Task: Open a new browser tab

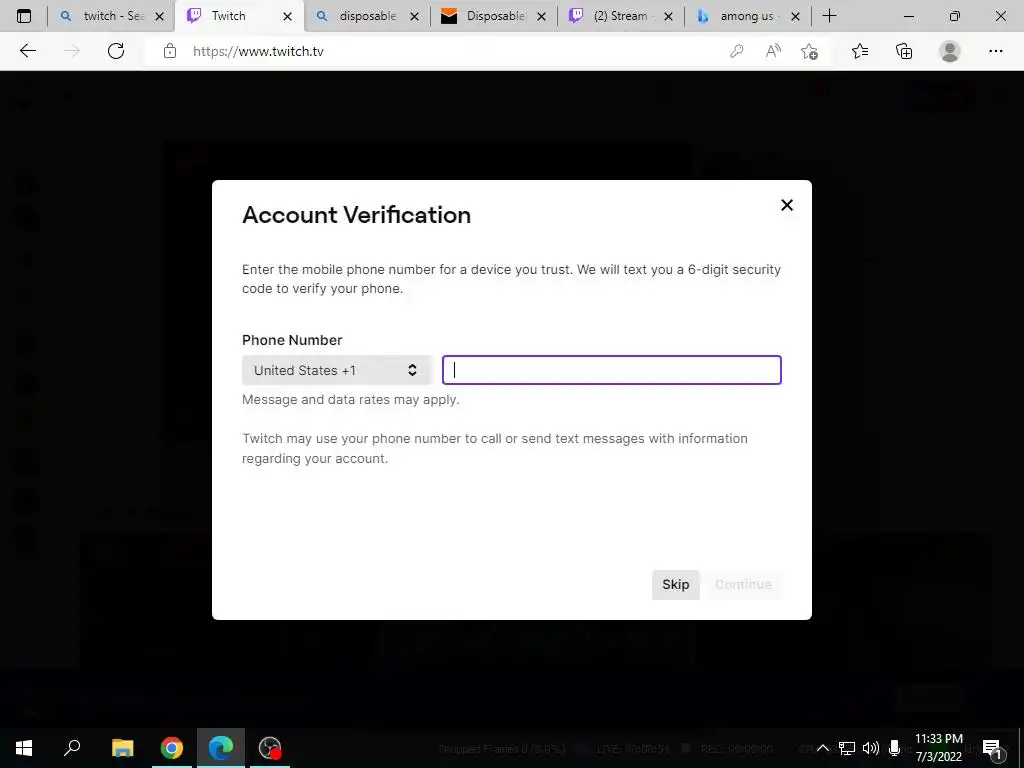Action: coord(829,16)
